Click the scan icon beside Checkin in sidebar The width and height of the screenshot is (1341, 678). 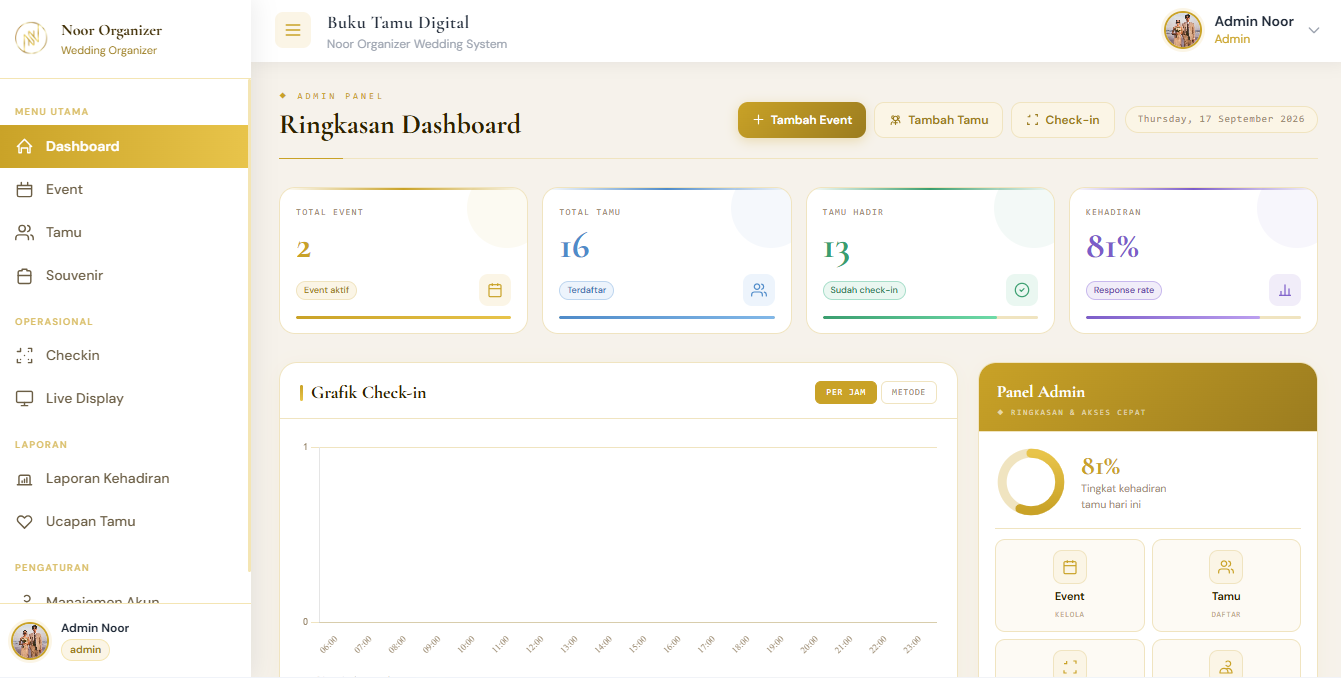[x=25, y=355]
